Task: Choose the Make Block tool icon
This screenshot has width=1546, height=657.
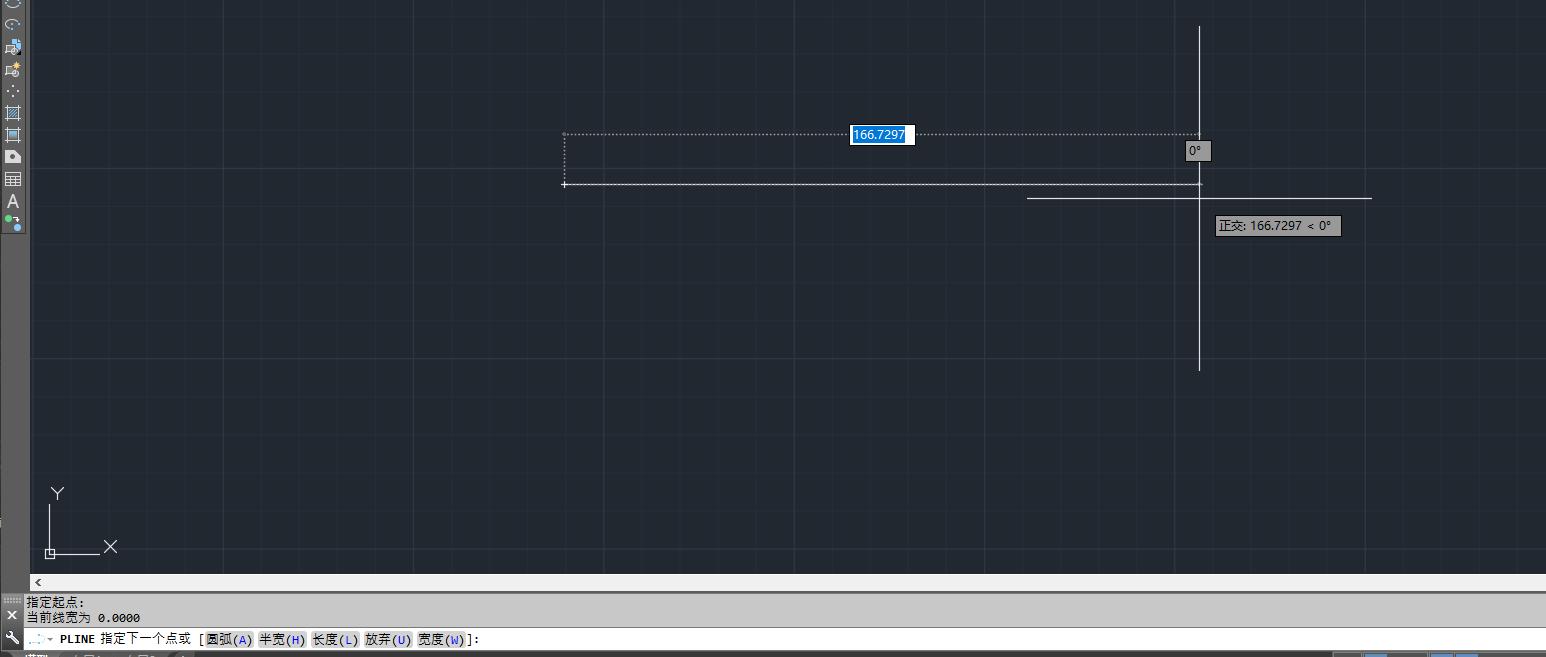Action: click(x=13, y=70)
